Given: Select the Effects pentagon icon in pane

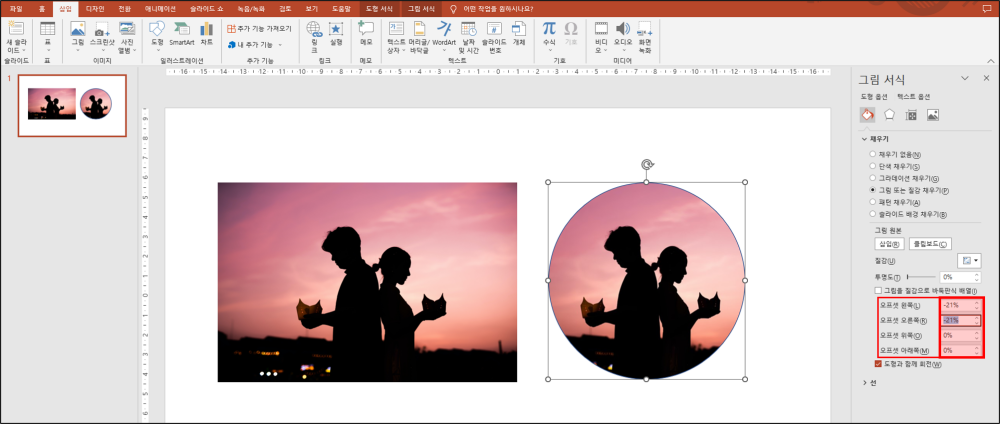Looking at the screenshot, I should click(x=890, y=115).
